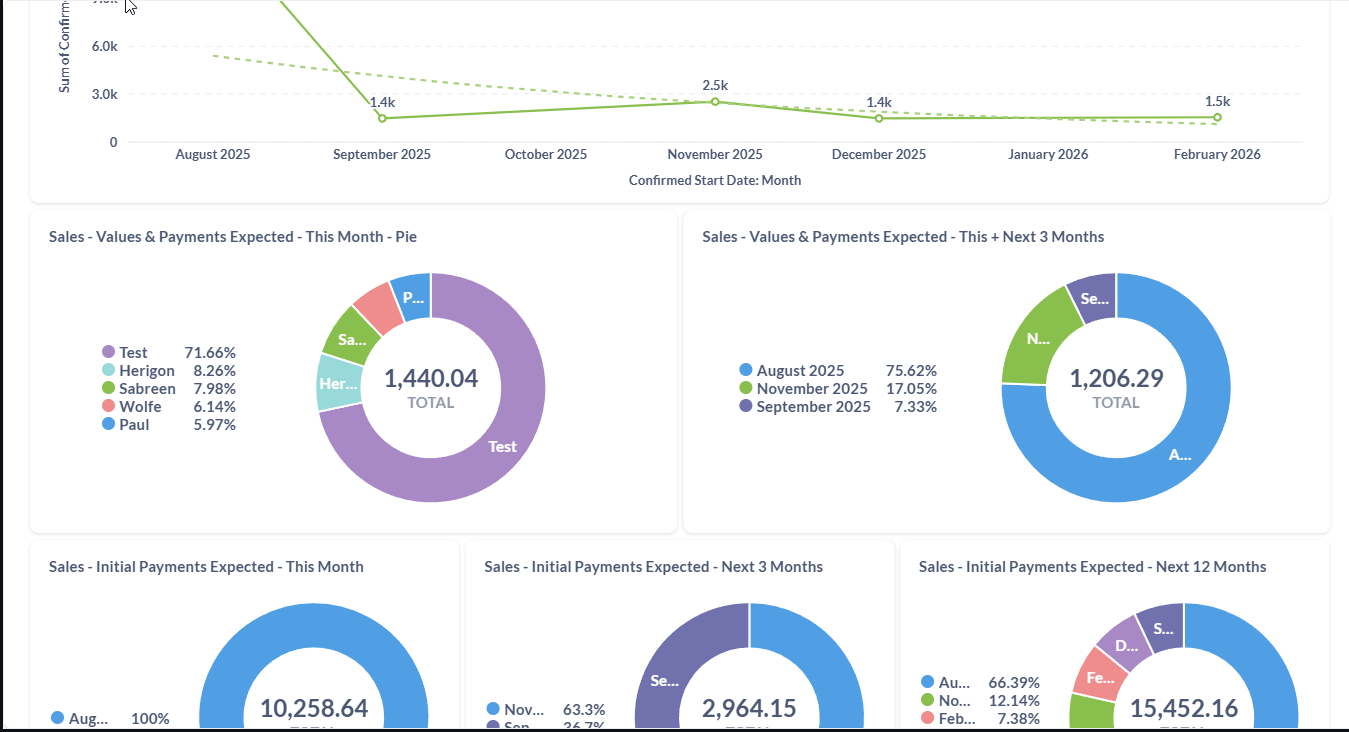Open 'Values & Payments Expected - This + Next 3 Months' title
The image size is (1349, 732).
[x=902, y=237]
